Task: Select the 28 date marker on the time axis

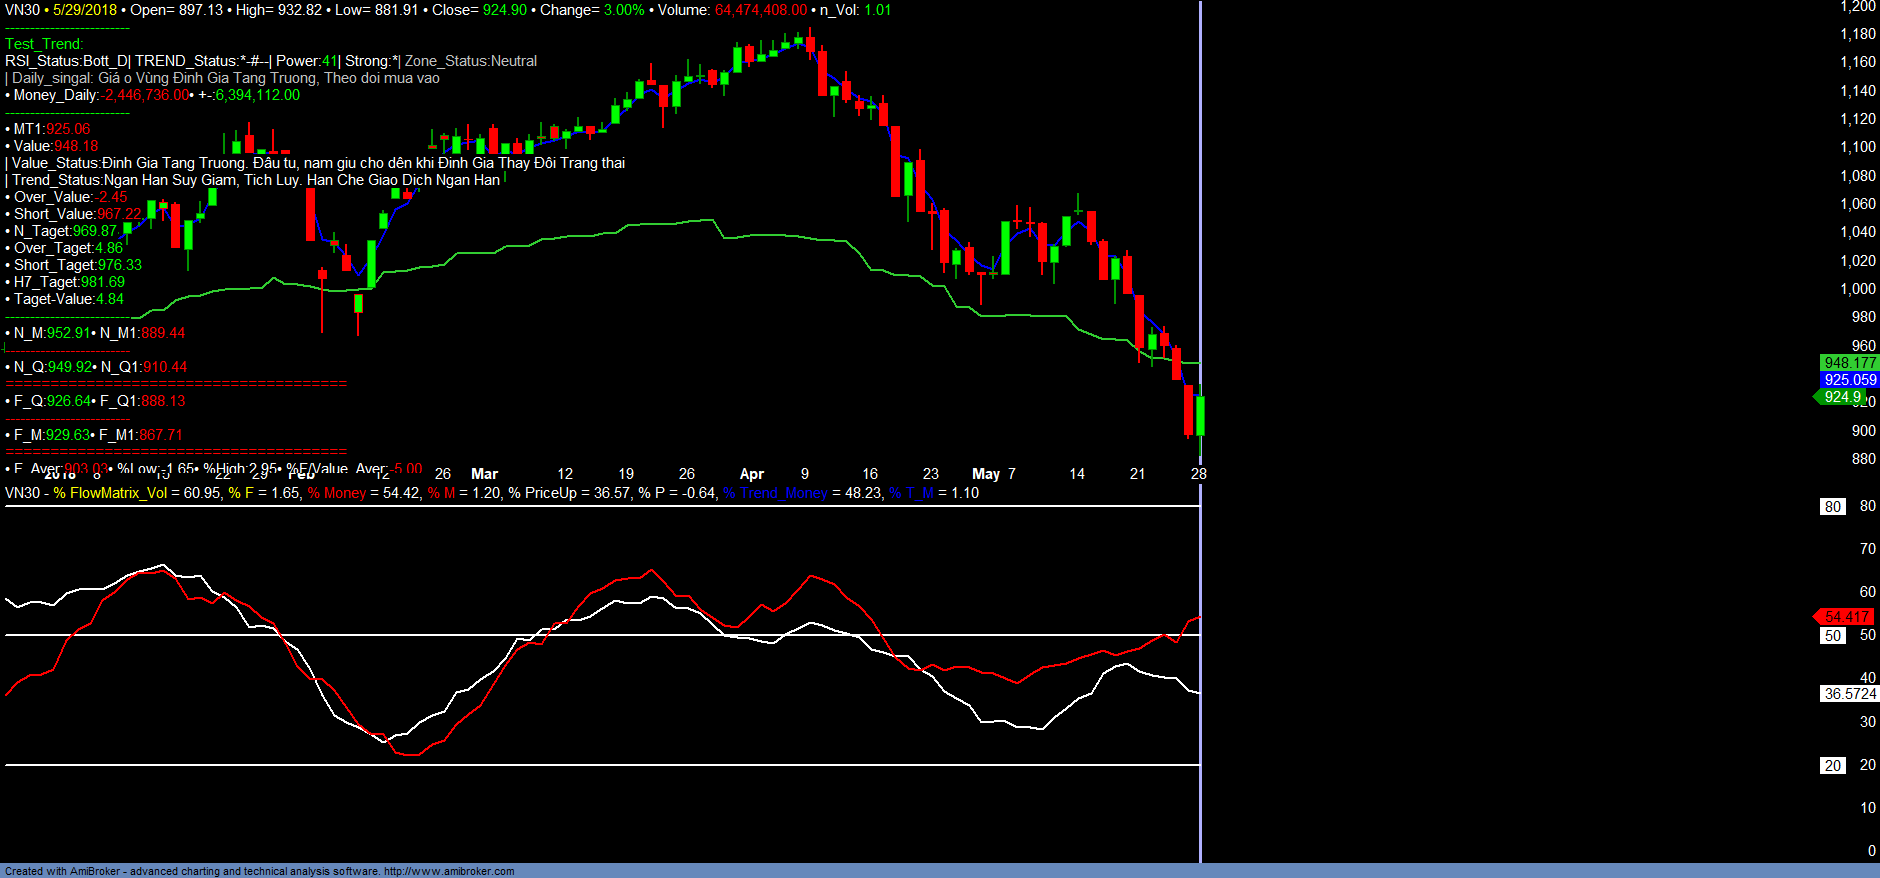Action: (x=1198, y=474)
